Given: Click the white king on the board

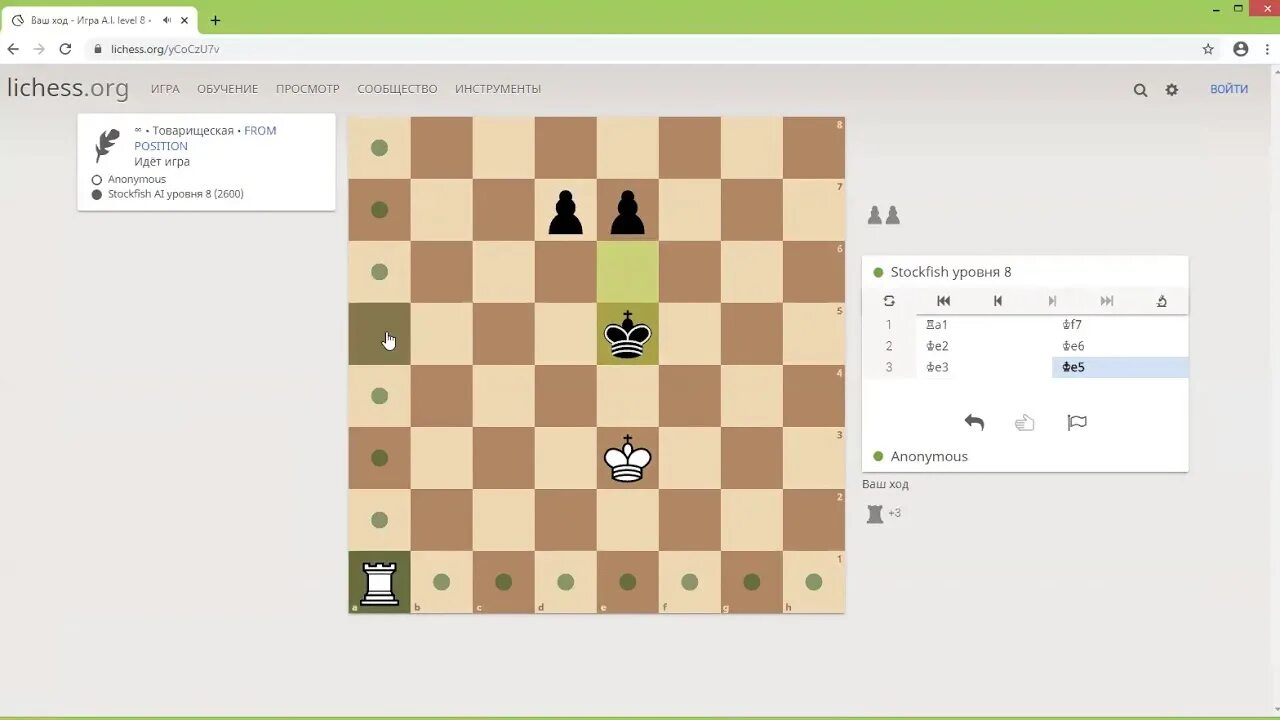Looking at the screenshot, I should coord(627,459).
